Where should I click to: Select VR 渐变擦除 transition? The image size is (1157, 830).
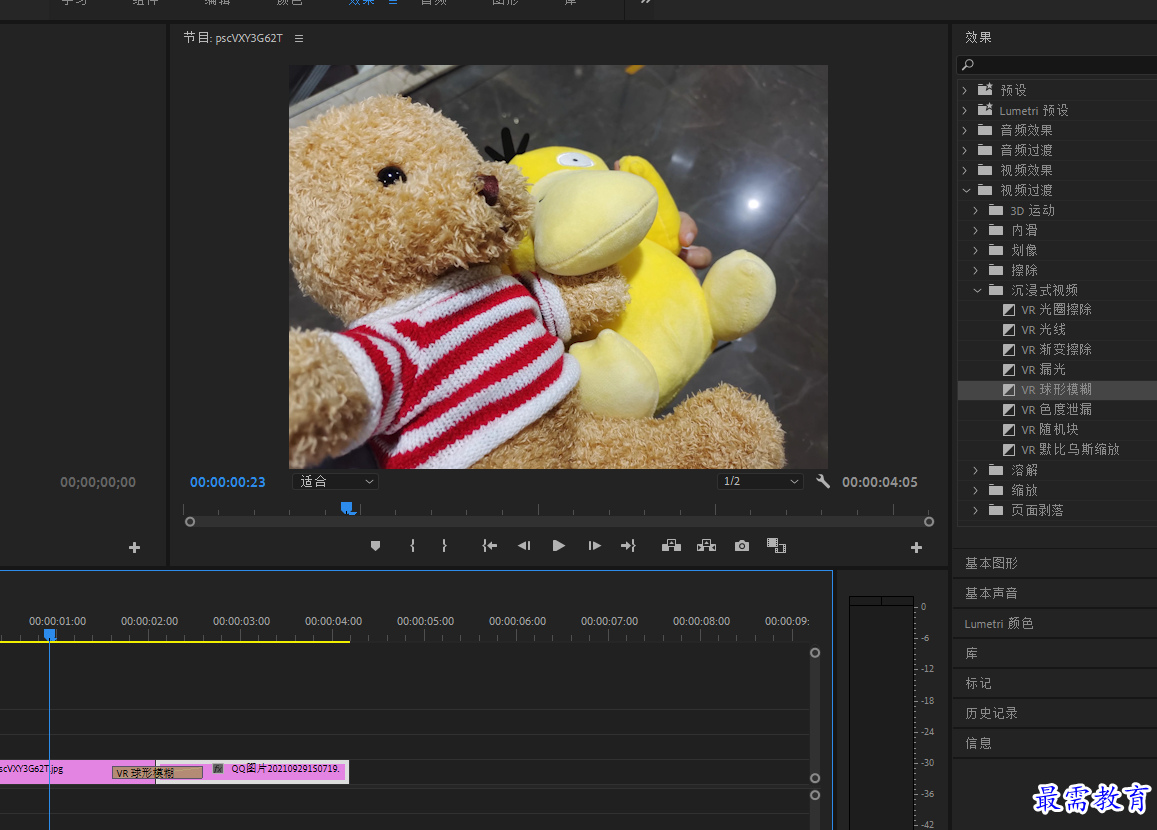(1056, 350)
